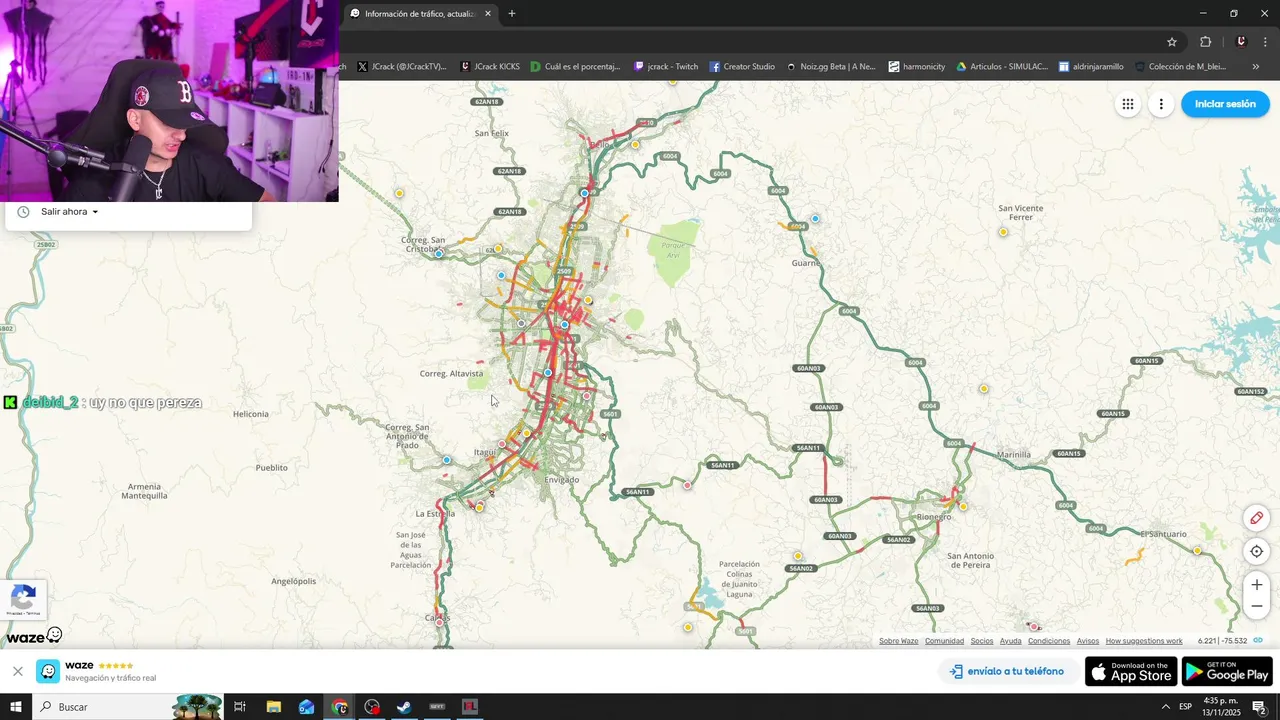The width and height of the screenshot is (1280, 720).
Task: Open the jcrack - Twitch bookmark
Action: (x=666, y=67)
